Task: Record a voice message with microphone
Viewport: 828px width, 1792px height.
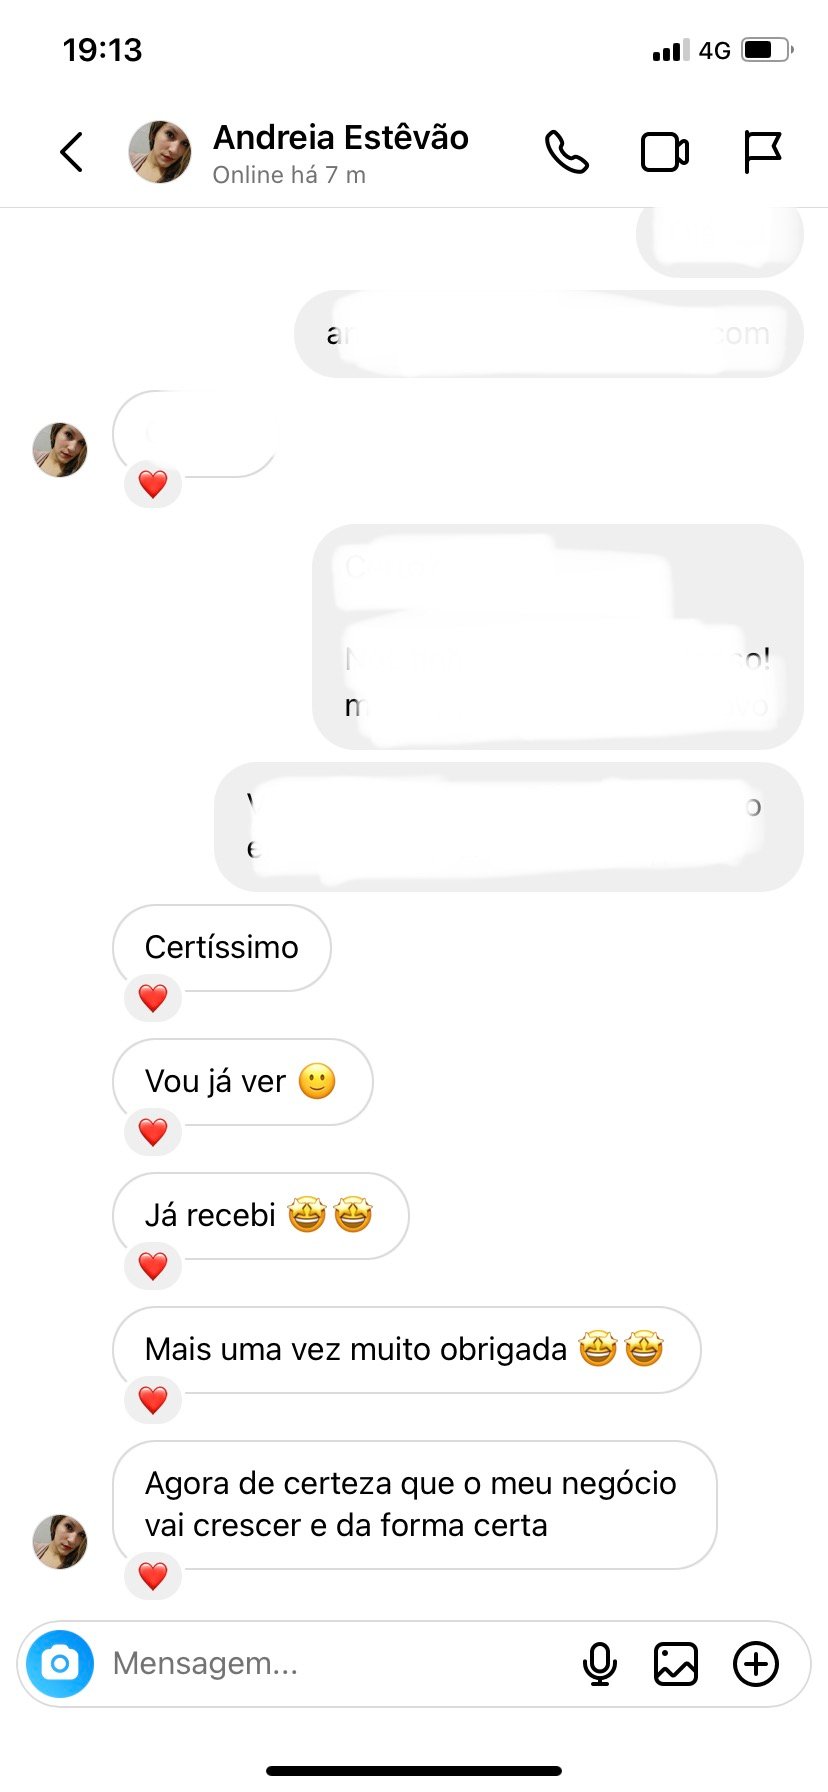Action: (600, 1664)
